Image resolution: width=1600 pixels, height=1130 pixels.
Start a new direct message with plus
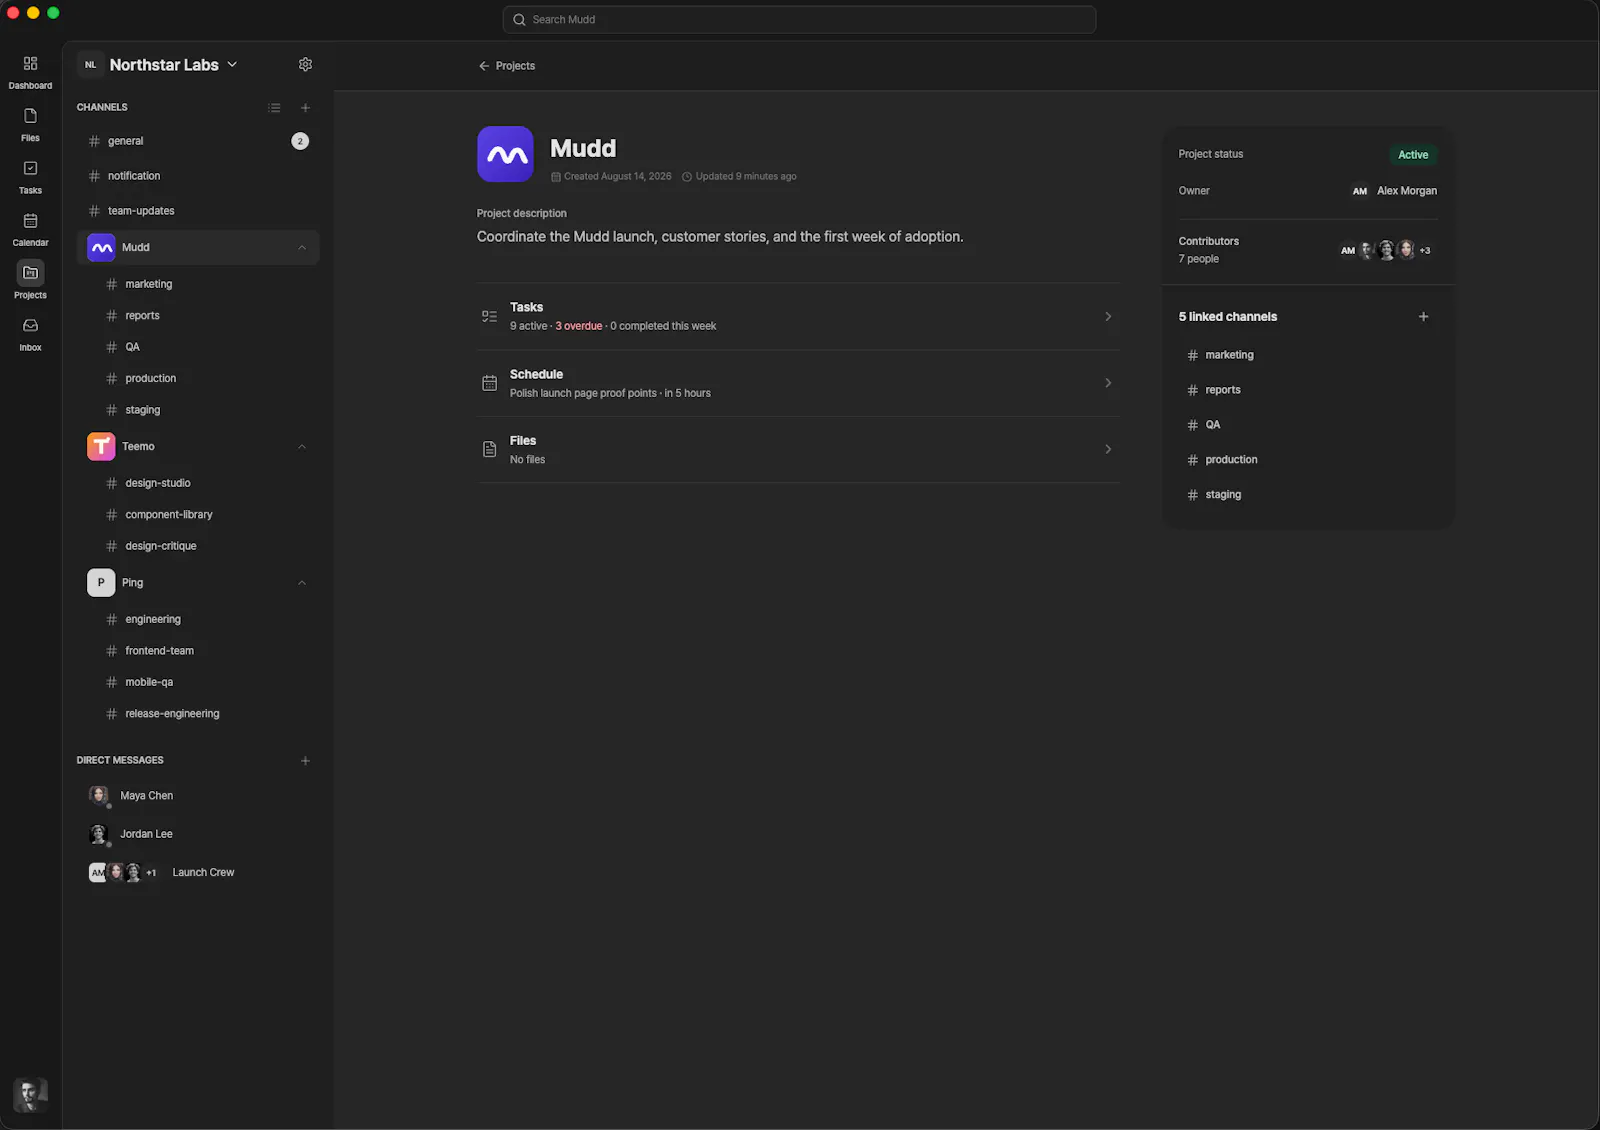[x=305, y=761]
